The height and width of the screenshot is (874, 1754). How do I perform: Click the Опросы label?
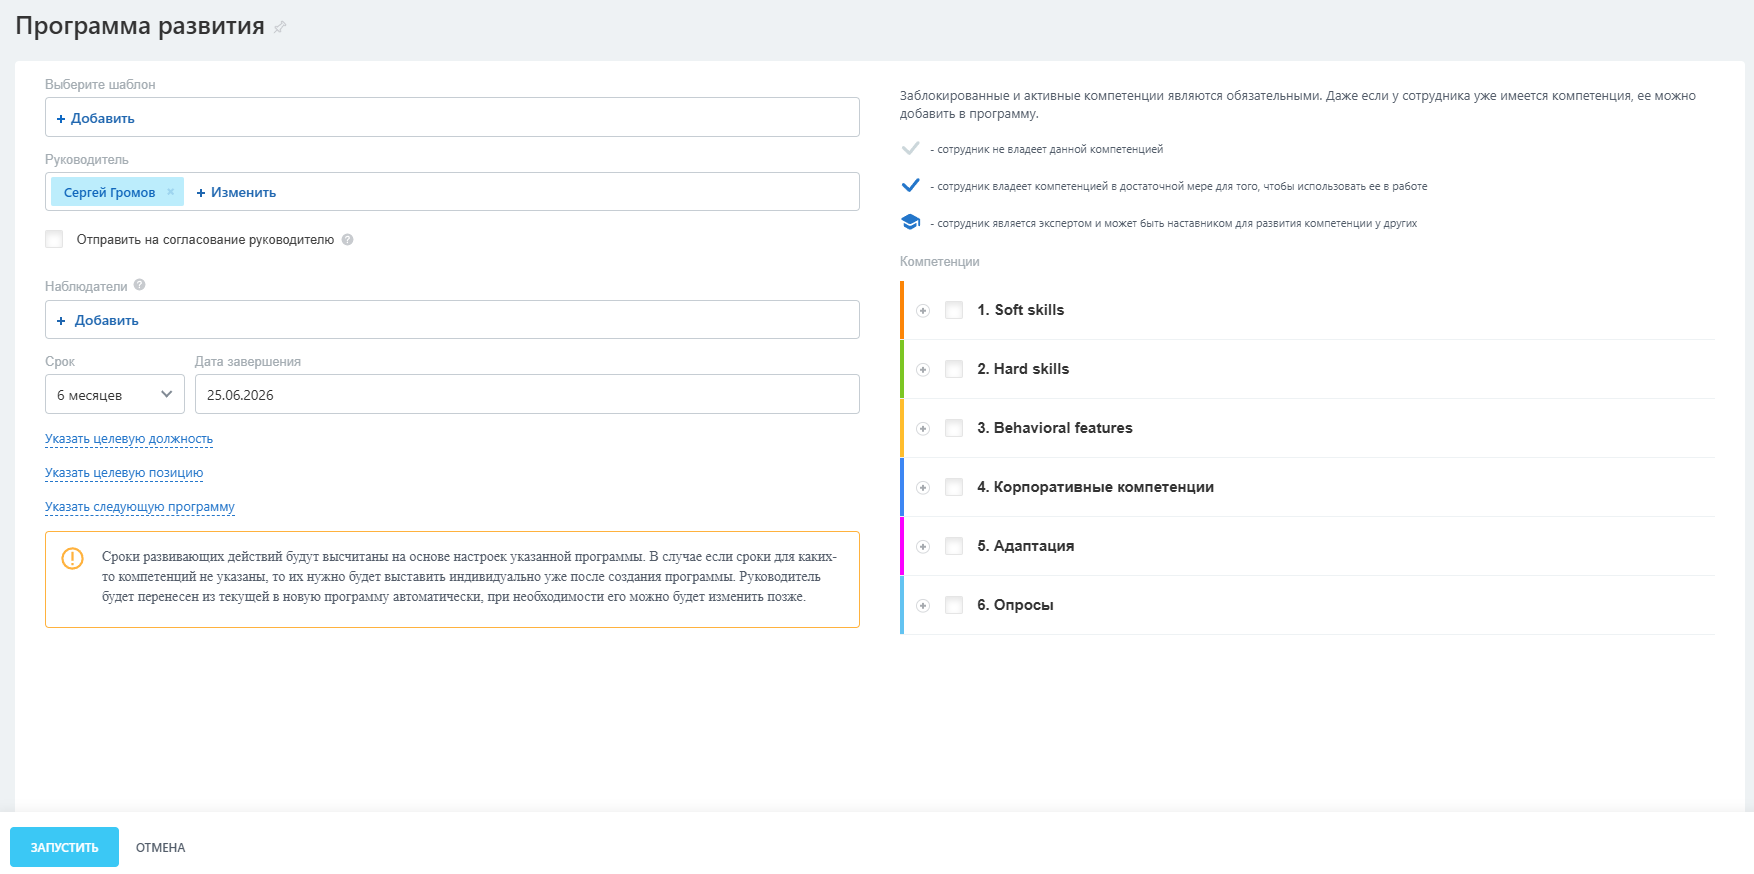click(1015, 605)
